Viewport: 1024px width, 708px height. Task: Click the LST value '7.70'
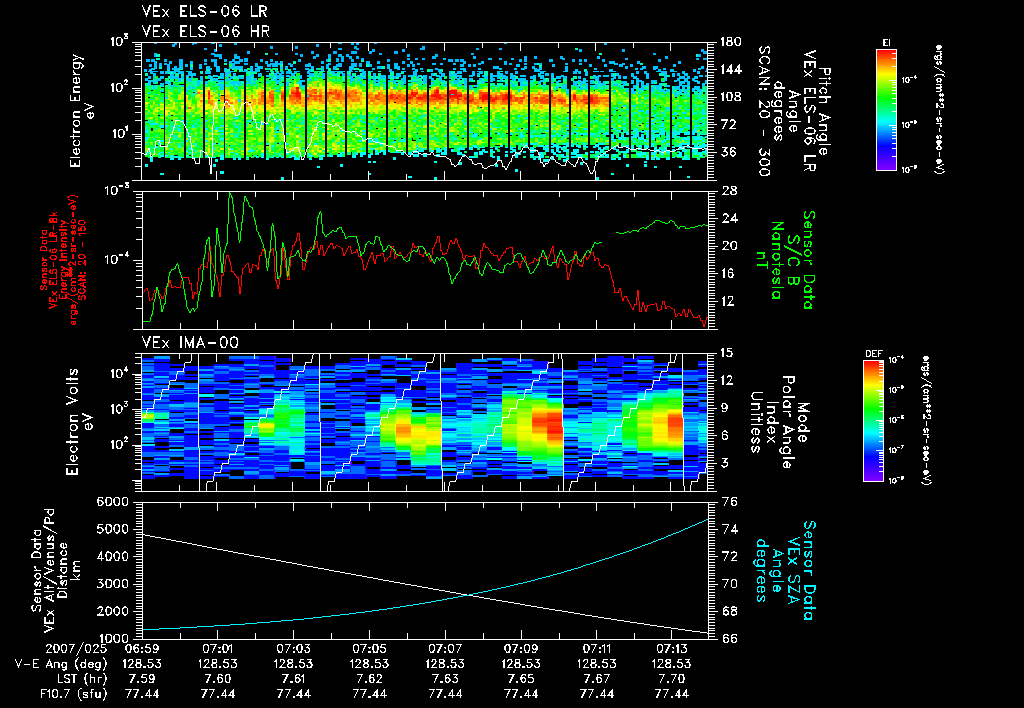click(672, 679)
